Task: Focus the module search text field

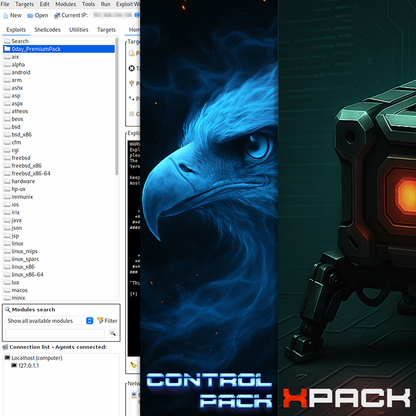Action: pyautogui.click(x=55, y=333)
